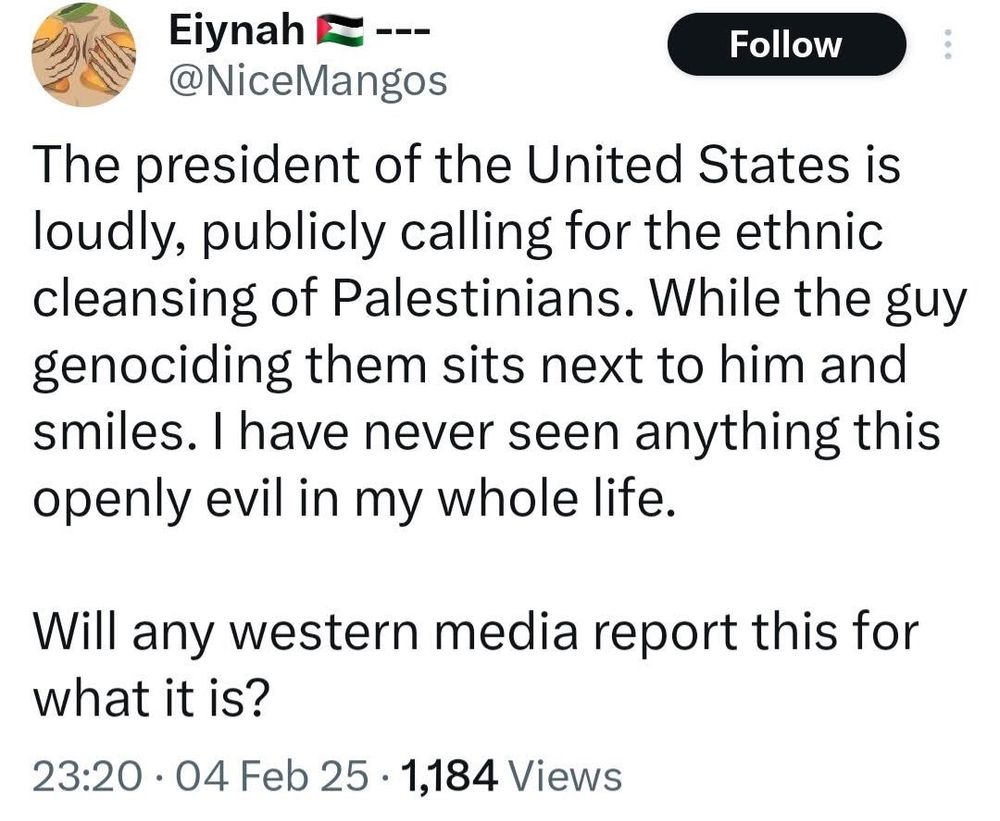
Task: Open the mango hands profile picture
Action: click(84, 54)
